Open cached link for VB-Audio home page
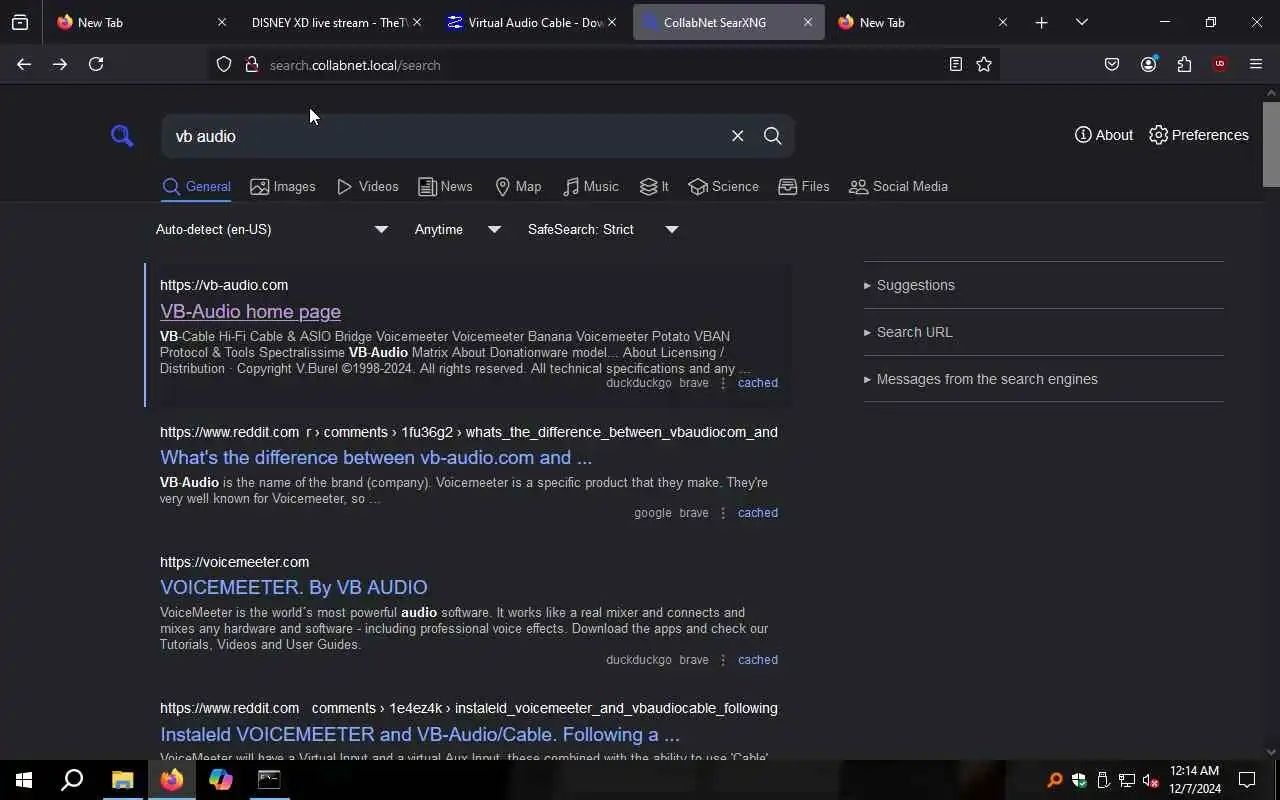 [x=758, y=383]
